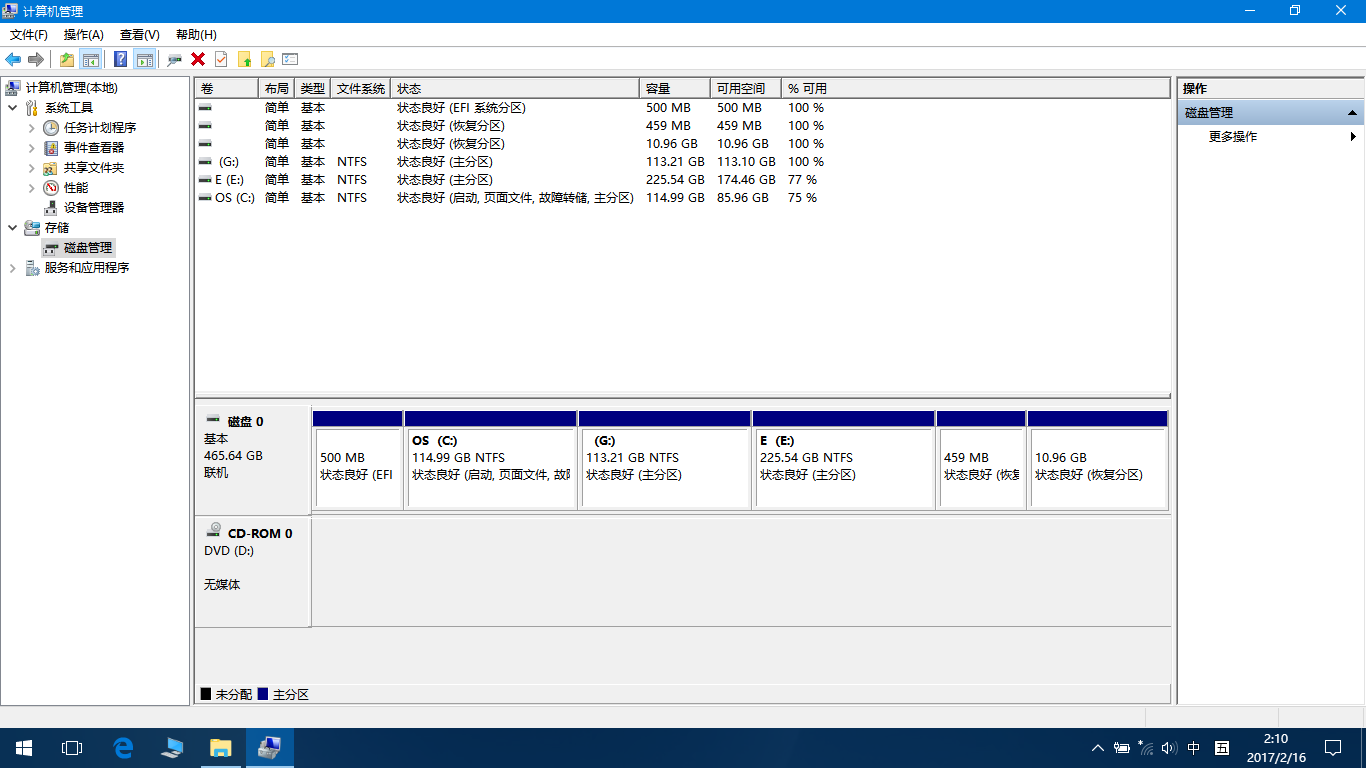Click the yellow page with magnifier icon
Image resolution: width=1366 pixels, height=768 pixels.
267,59
